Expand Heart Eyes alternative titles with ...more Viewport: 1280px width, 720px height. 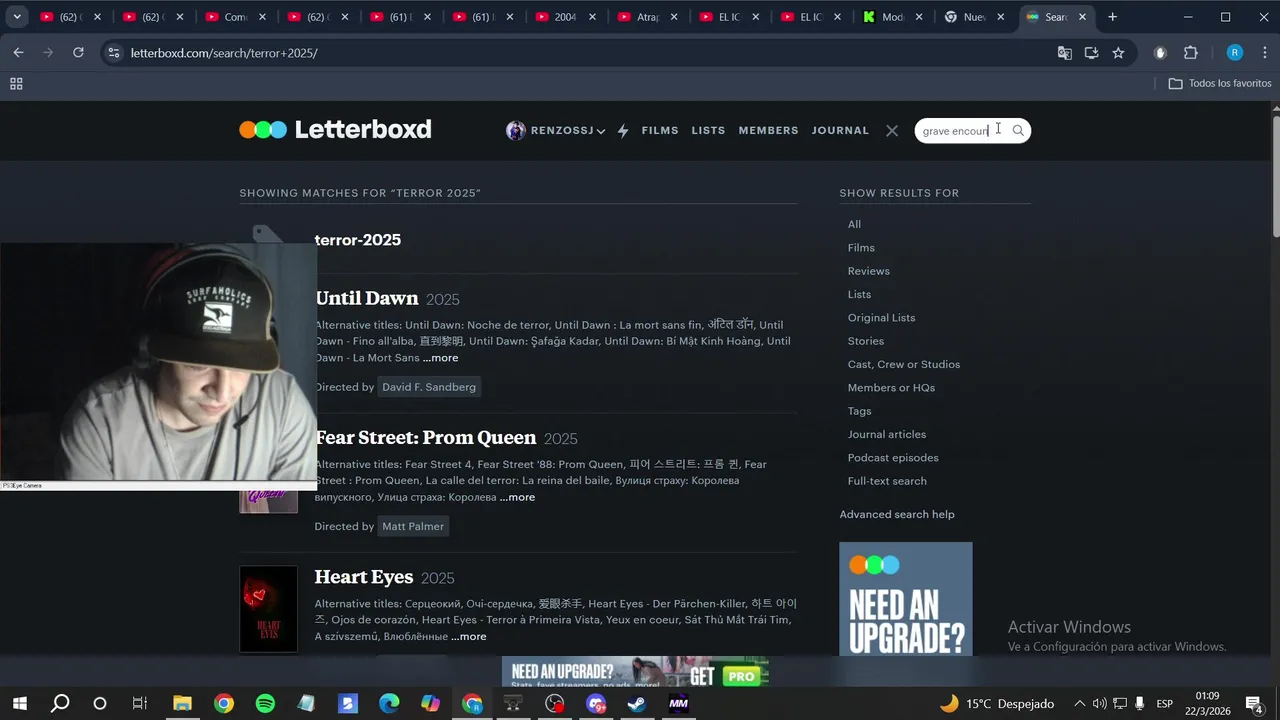(468, 636)
